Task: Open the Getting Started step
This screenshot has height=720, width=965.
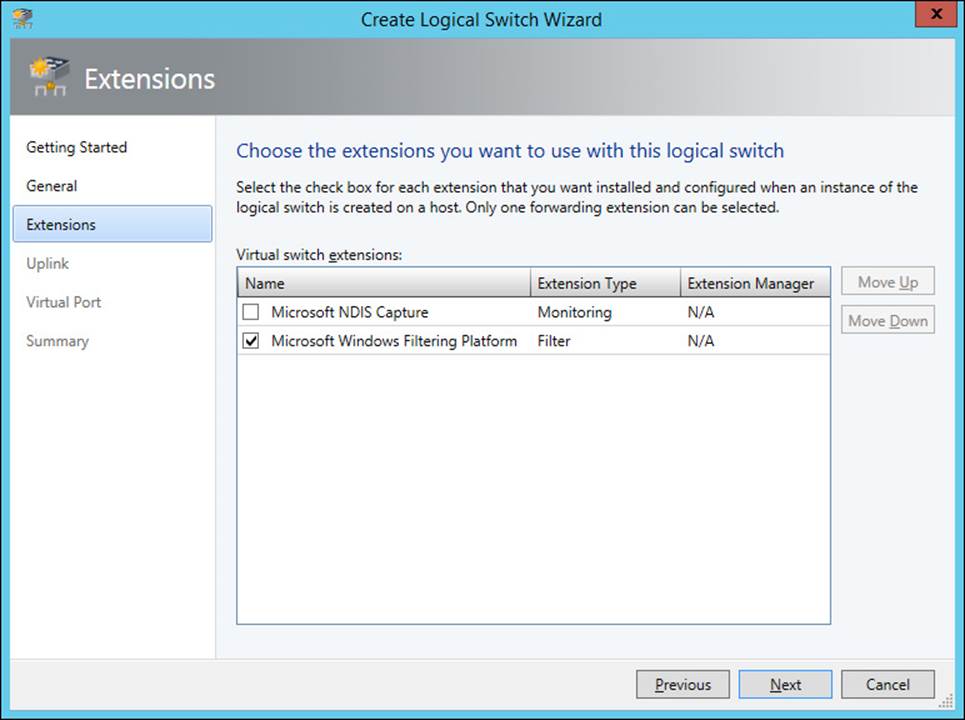Action: coord(76,148)
